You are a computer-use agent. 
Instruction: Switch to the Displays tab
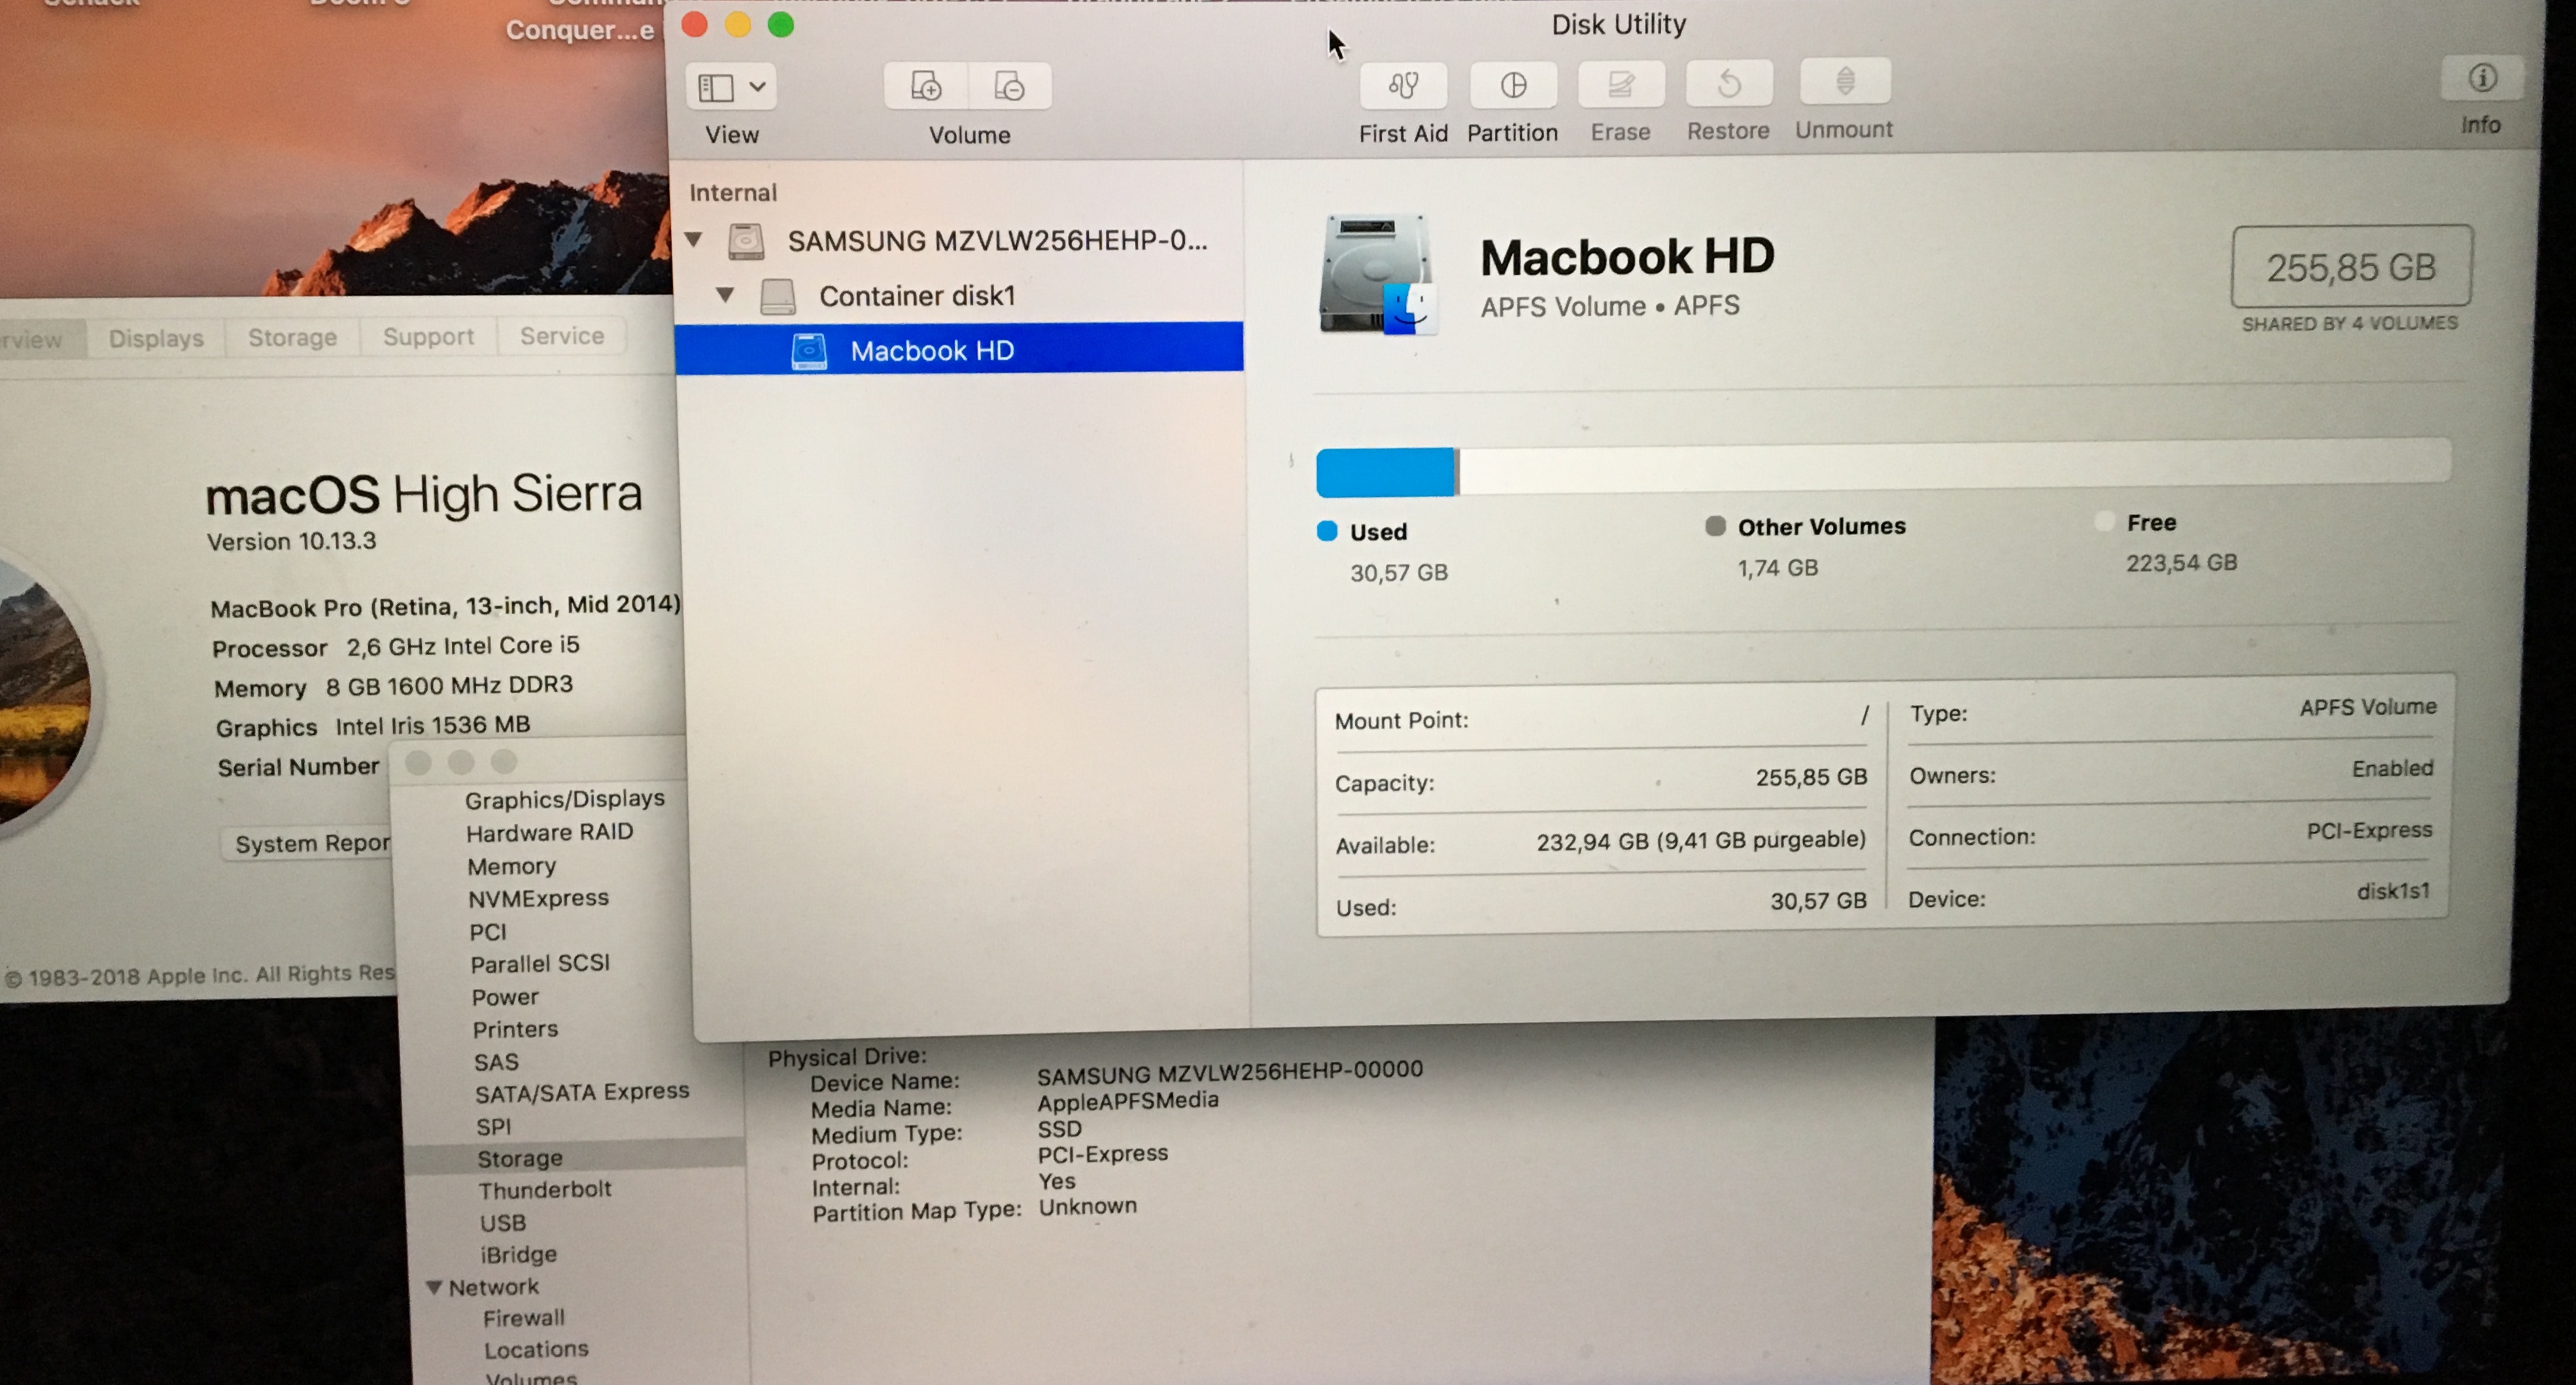pos(156,338)
